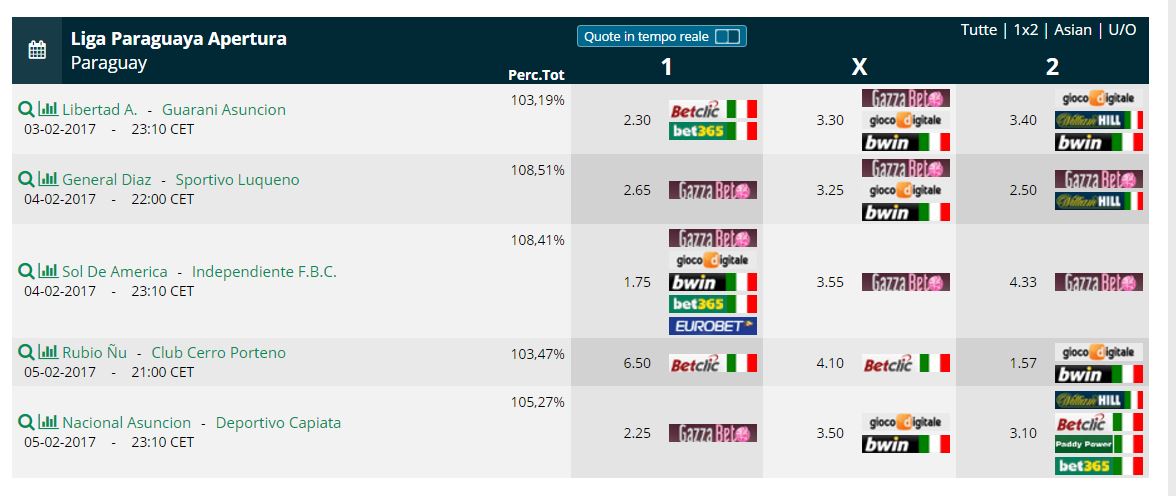Toggle Quote in tempo reale switch

click(x=727, y=36)
